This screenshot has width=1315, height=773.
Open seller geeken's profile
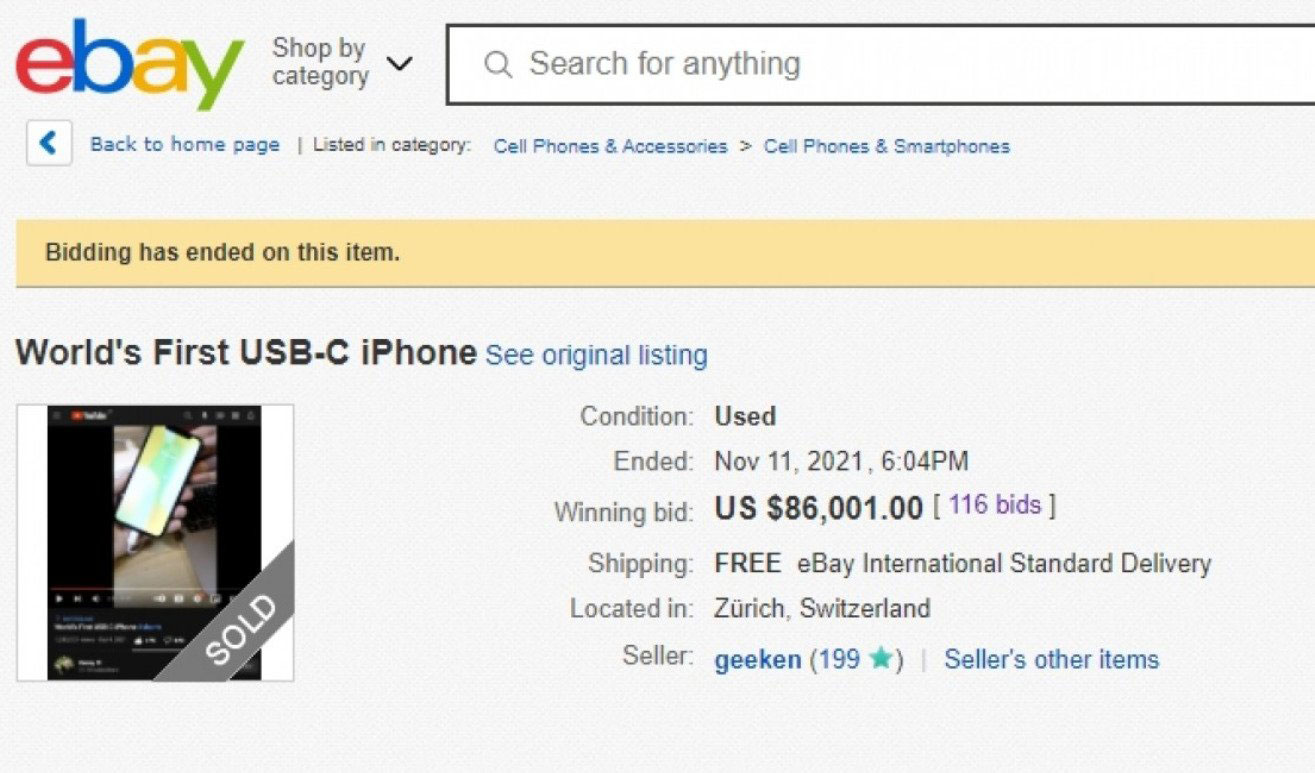758,660
